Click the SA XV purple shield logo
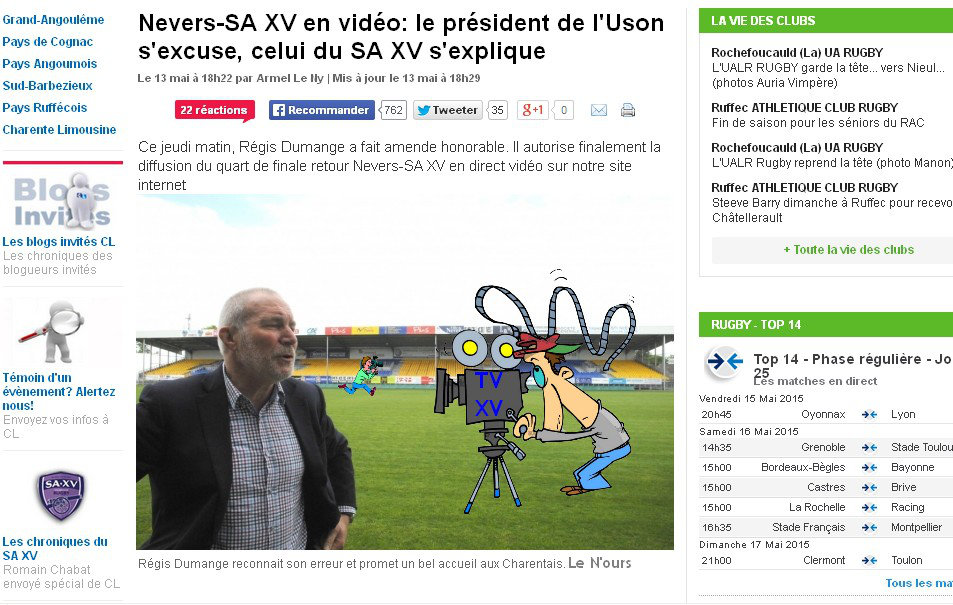Viewport: 953px width, 605px height. 61,496
